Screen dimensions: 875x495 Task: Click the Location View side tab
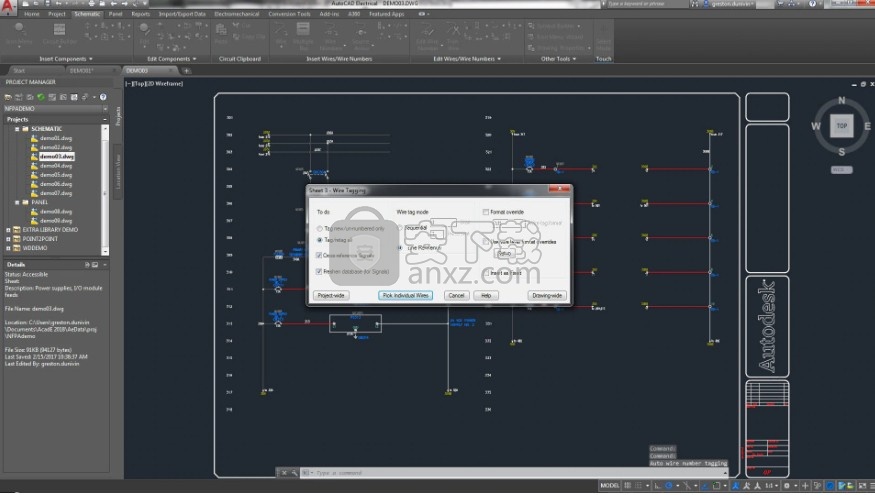point(118,171)
